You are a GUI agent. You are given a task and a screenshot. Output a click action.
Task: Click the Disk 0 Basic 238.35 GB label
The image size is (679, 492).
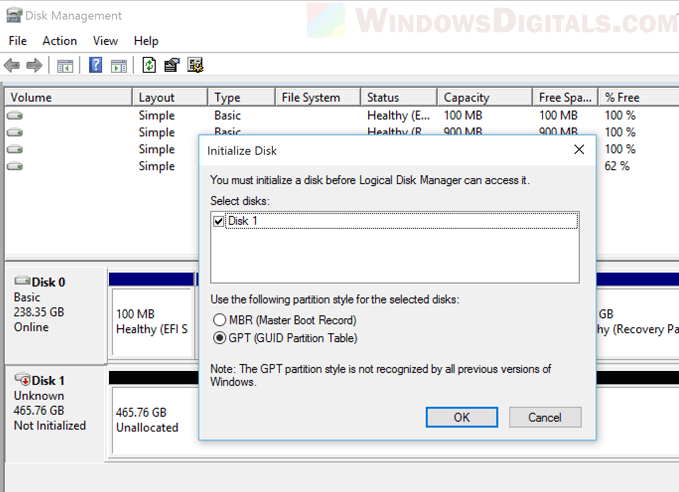pos(55,315)
